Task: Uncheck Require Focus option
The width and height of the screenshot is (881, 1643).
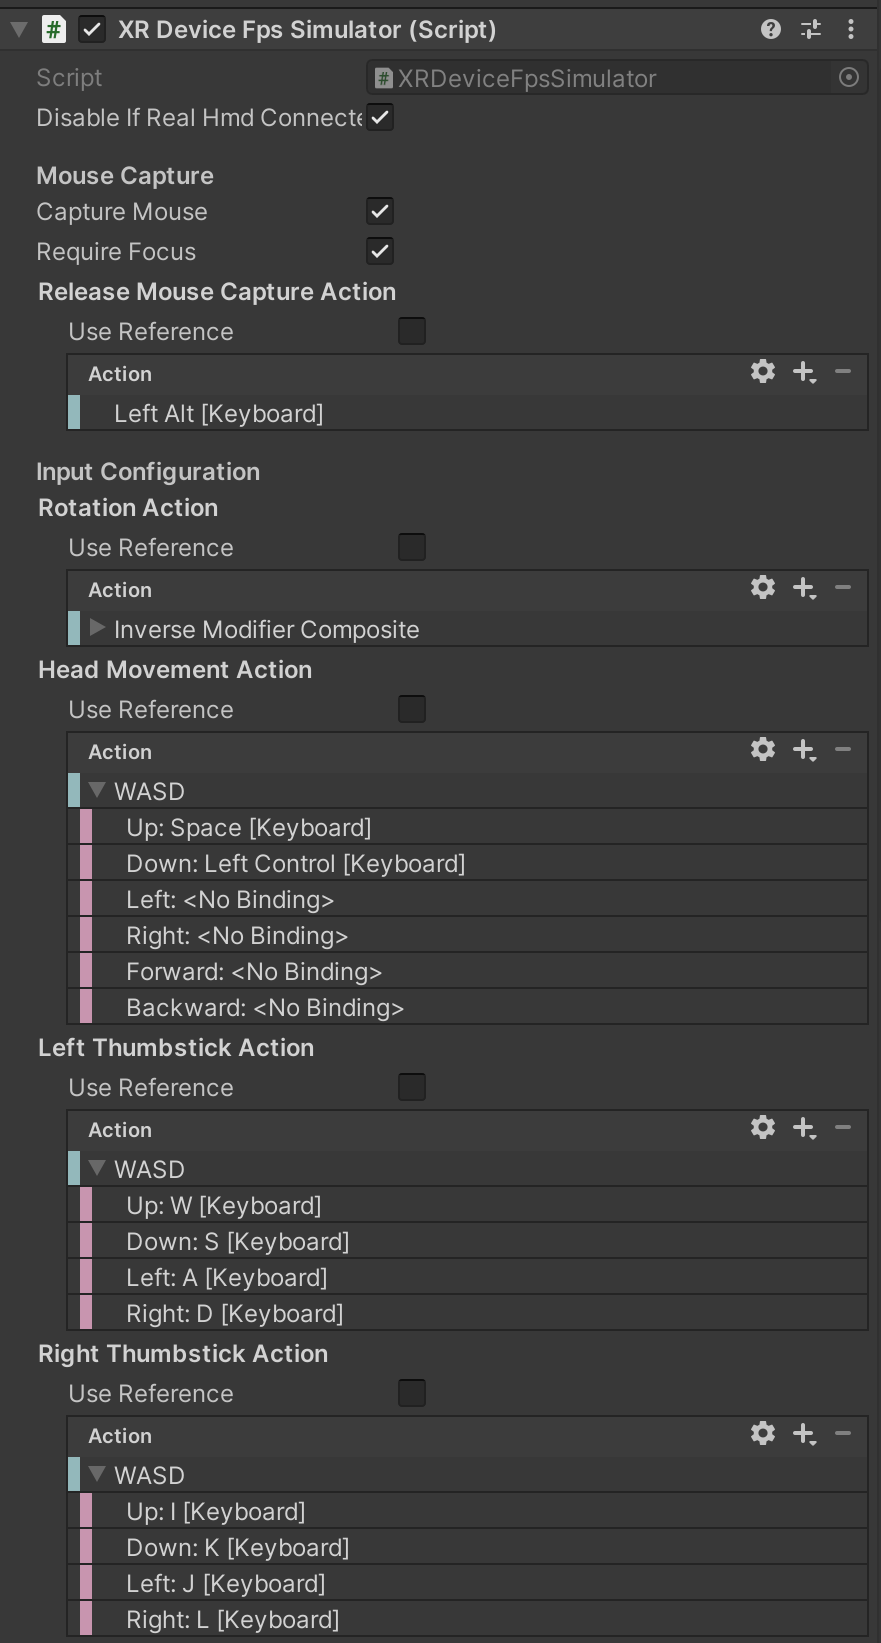Action: tap(380, 251)
